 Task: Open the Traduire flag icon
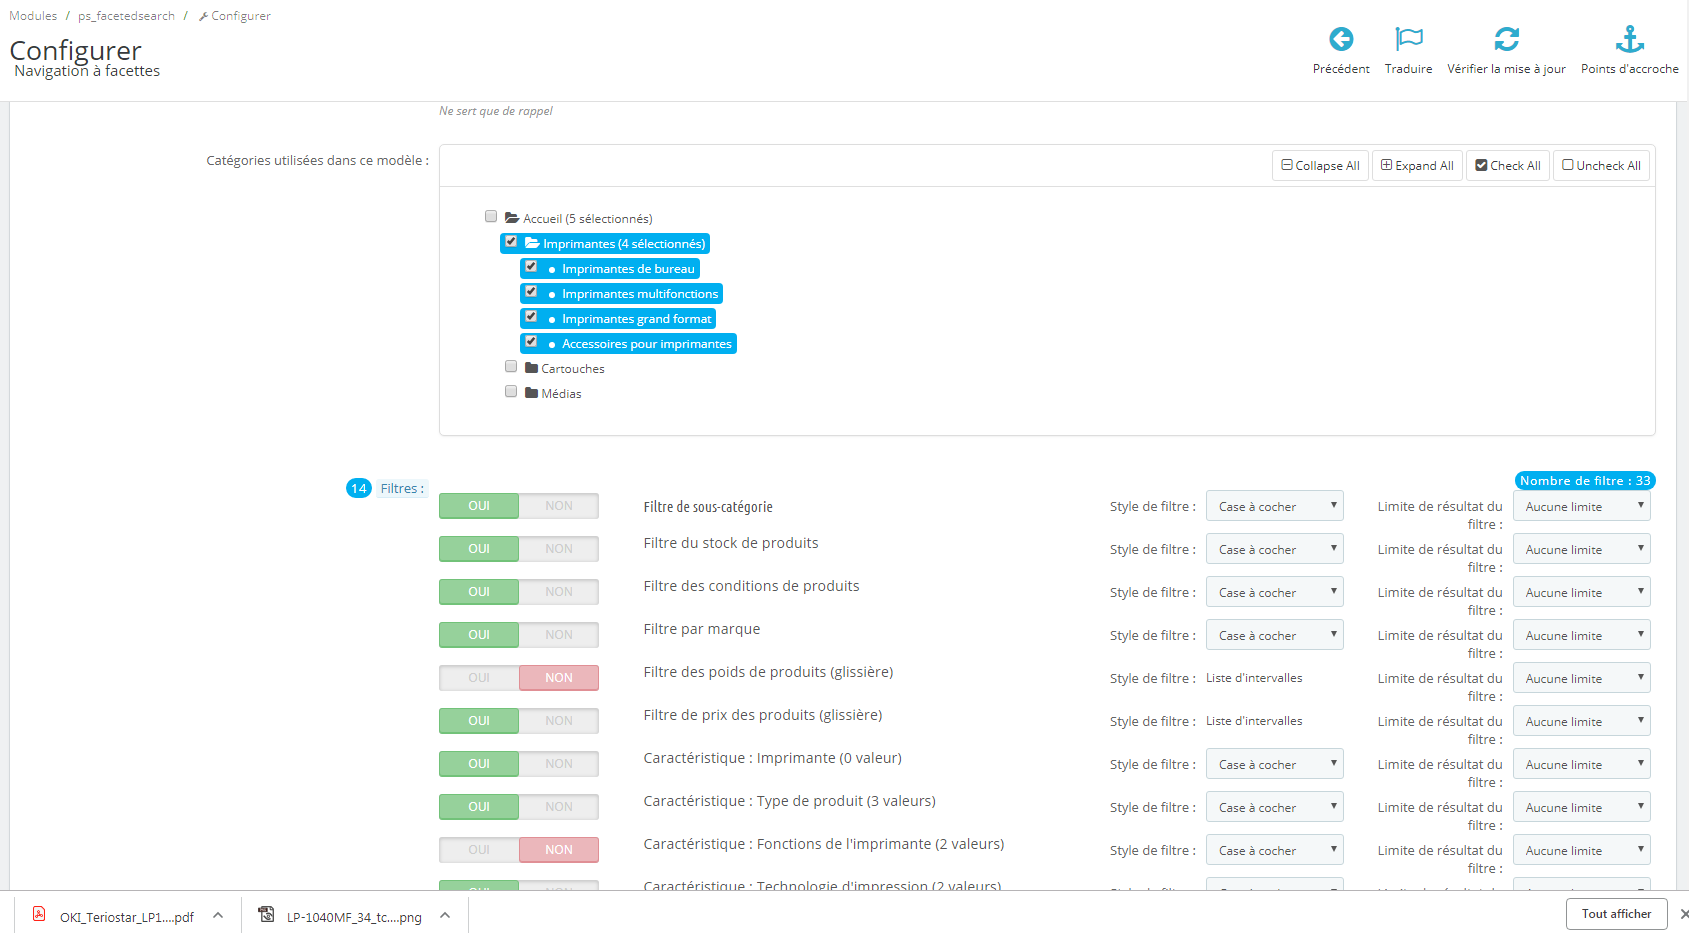pyautogui.click(x=1408, y=39)
